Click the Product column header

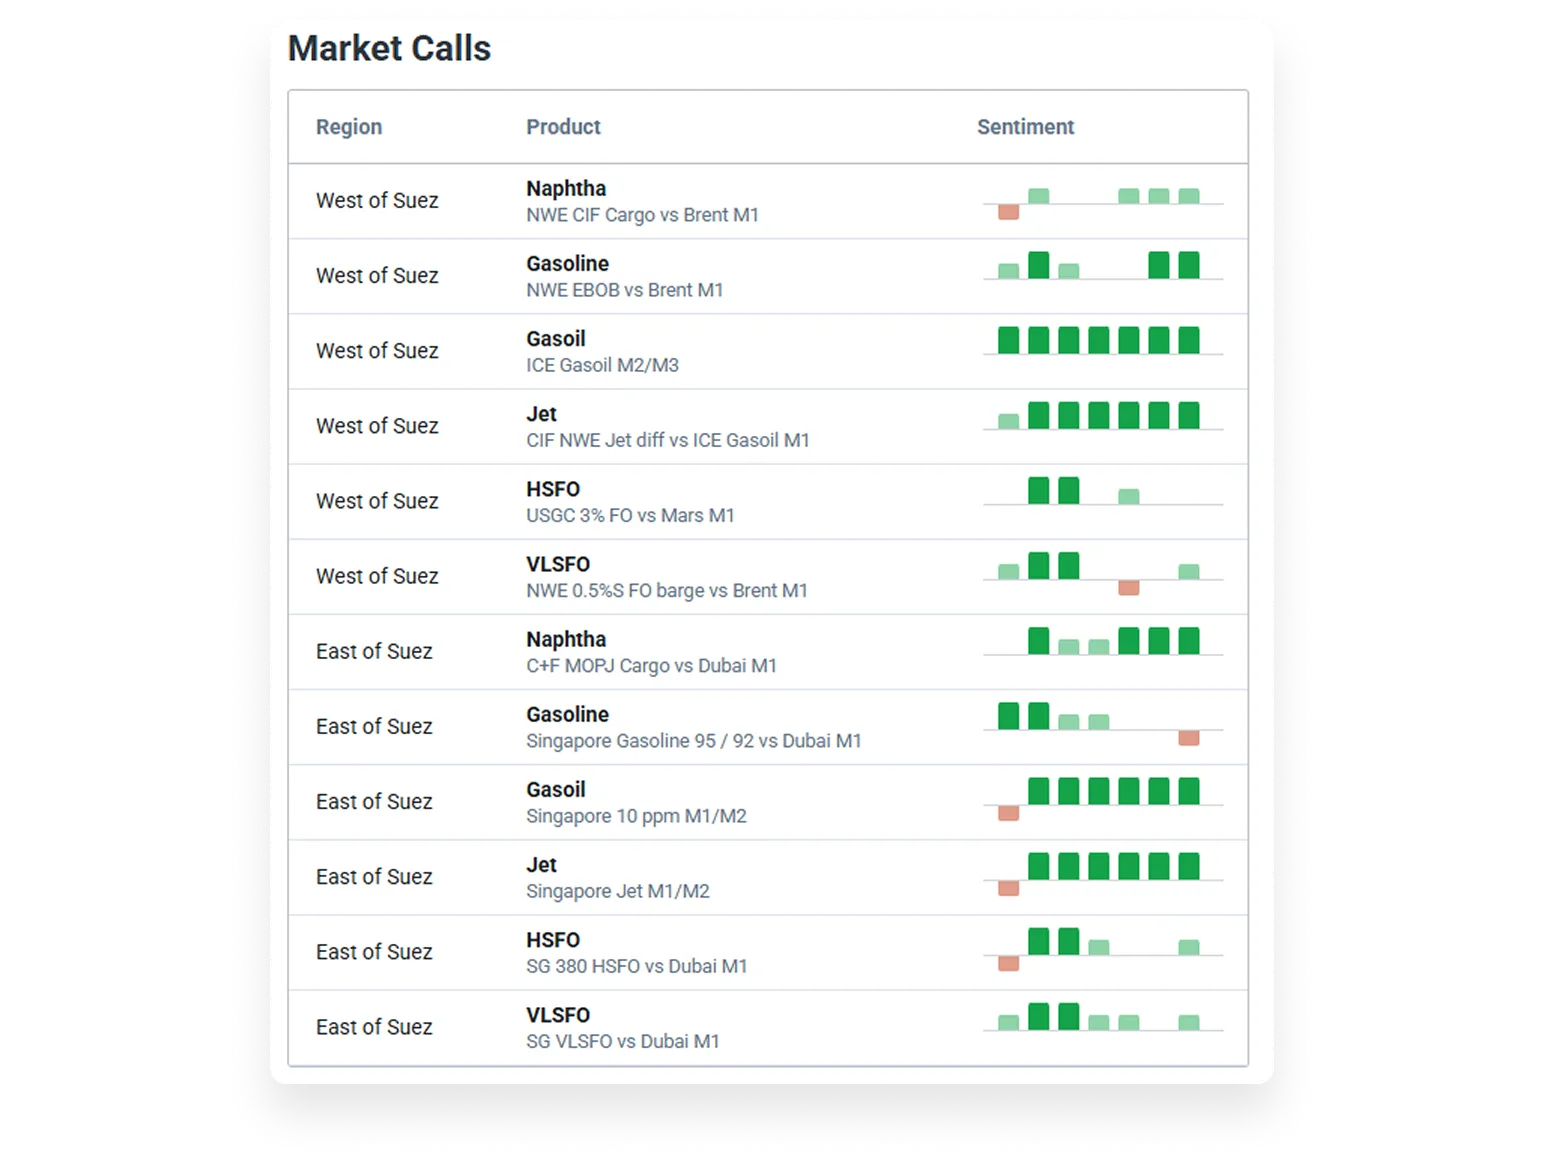tap(563, 127)
